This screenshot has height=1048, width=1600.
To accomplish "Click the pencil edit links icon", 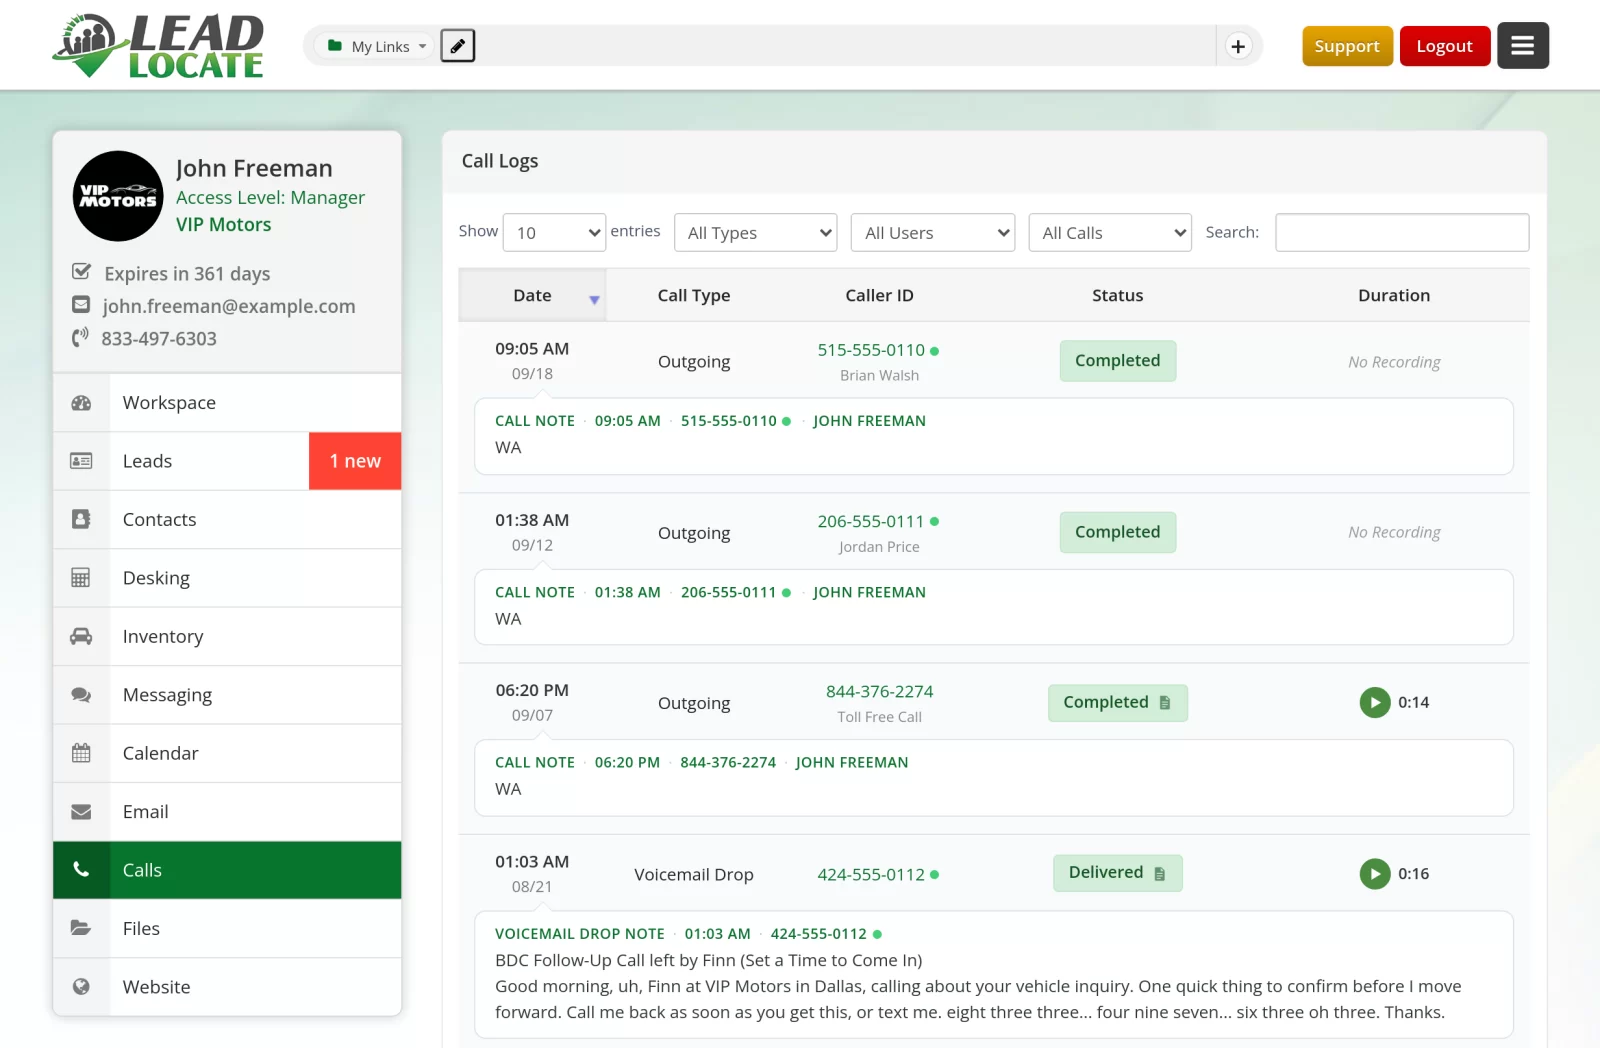I will click(x=458, y=46).
